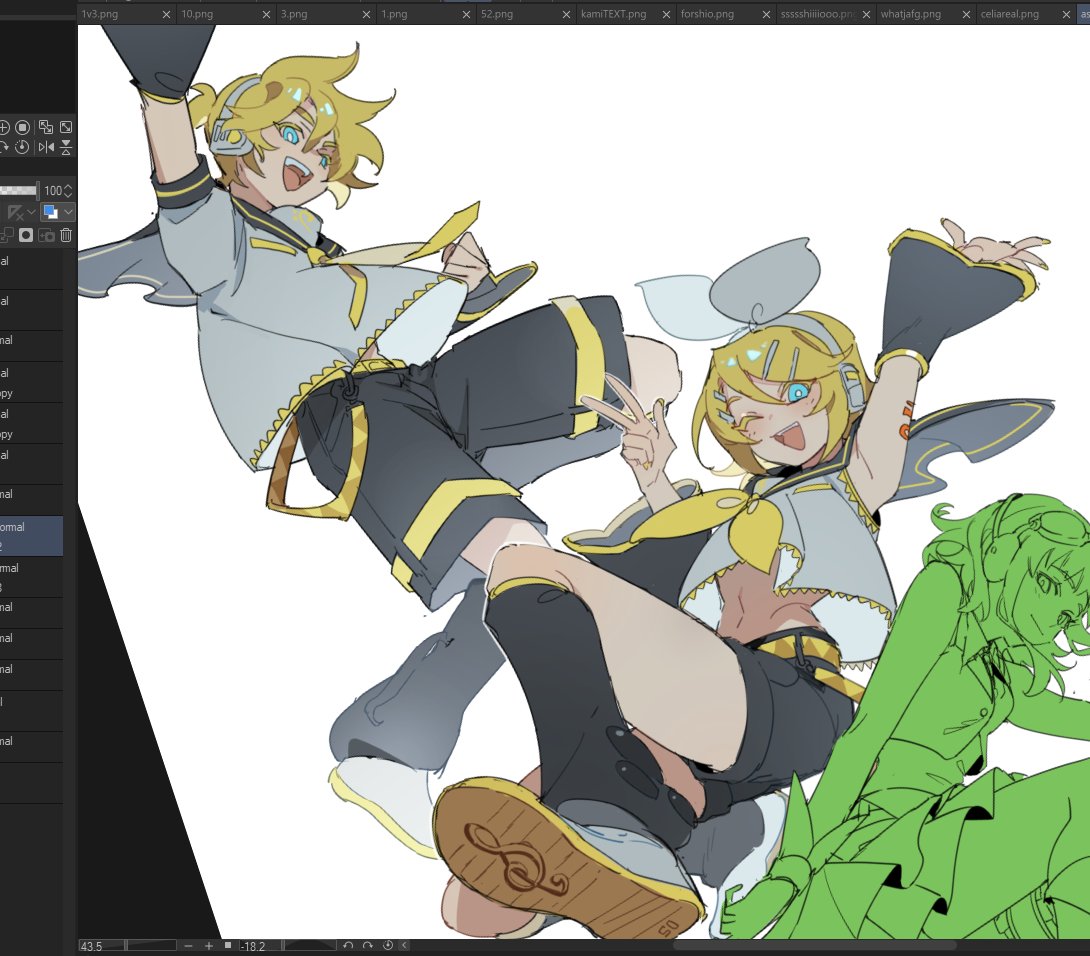This screenshot has height=956, width=1090.
Task: Close the forshio.png tab
Action: tap(767, 15)
